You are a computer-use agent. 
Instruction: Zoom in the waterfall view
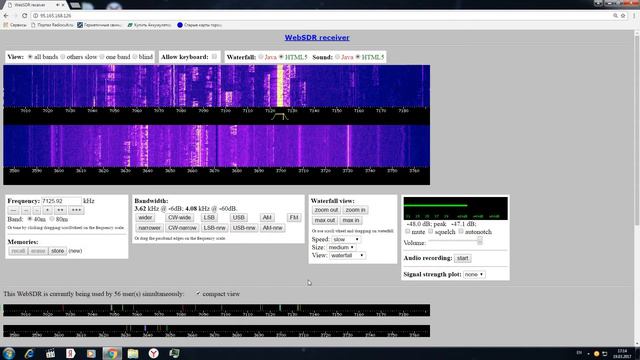[x=355, y=210]
